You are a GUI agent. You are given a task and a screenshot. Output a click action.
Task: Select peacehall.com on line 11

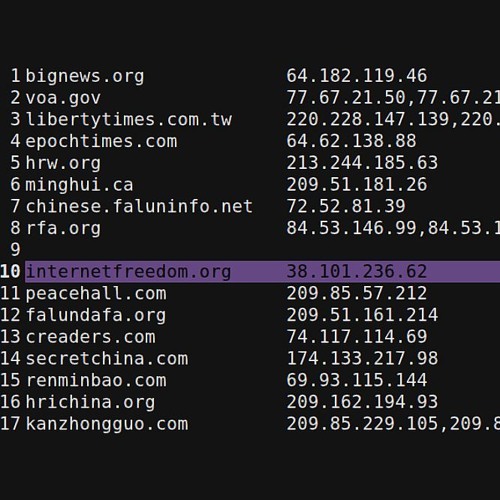point(96,294)
